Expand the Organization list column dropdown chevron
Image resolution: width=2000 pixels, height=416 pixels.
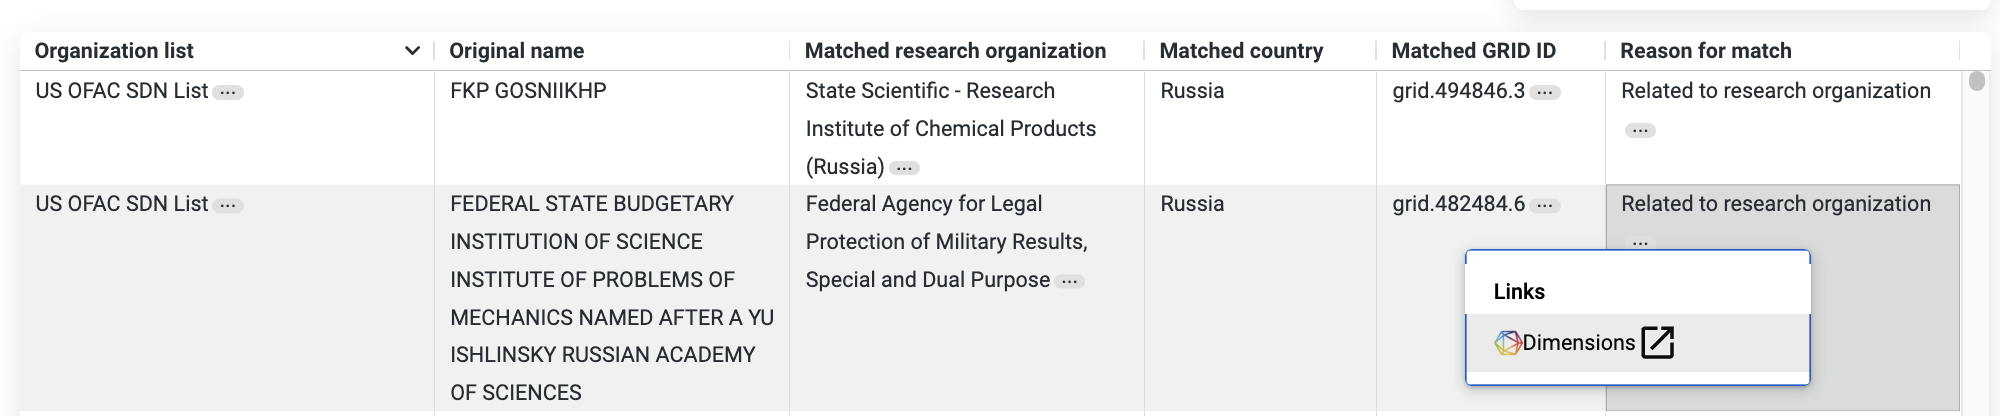tap(412, 51)
